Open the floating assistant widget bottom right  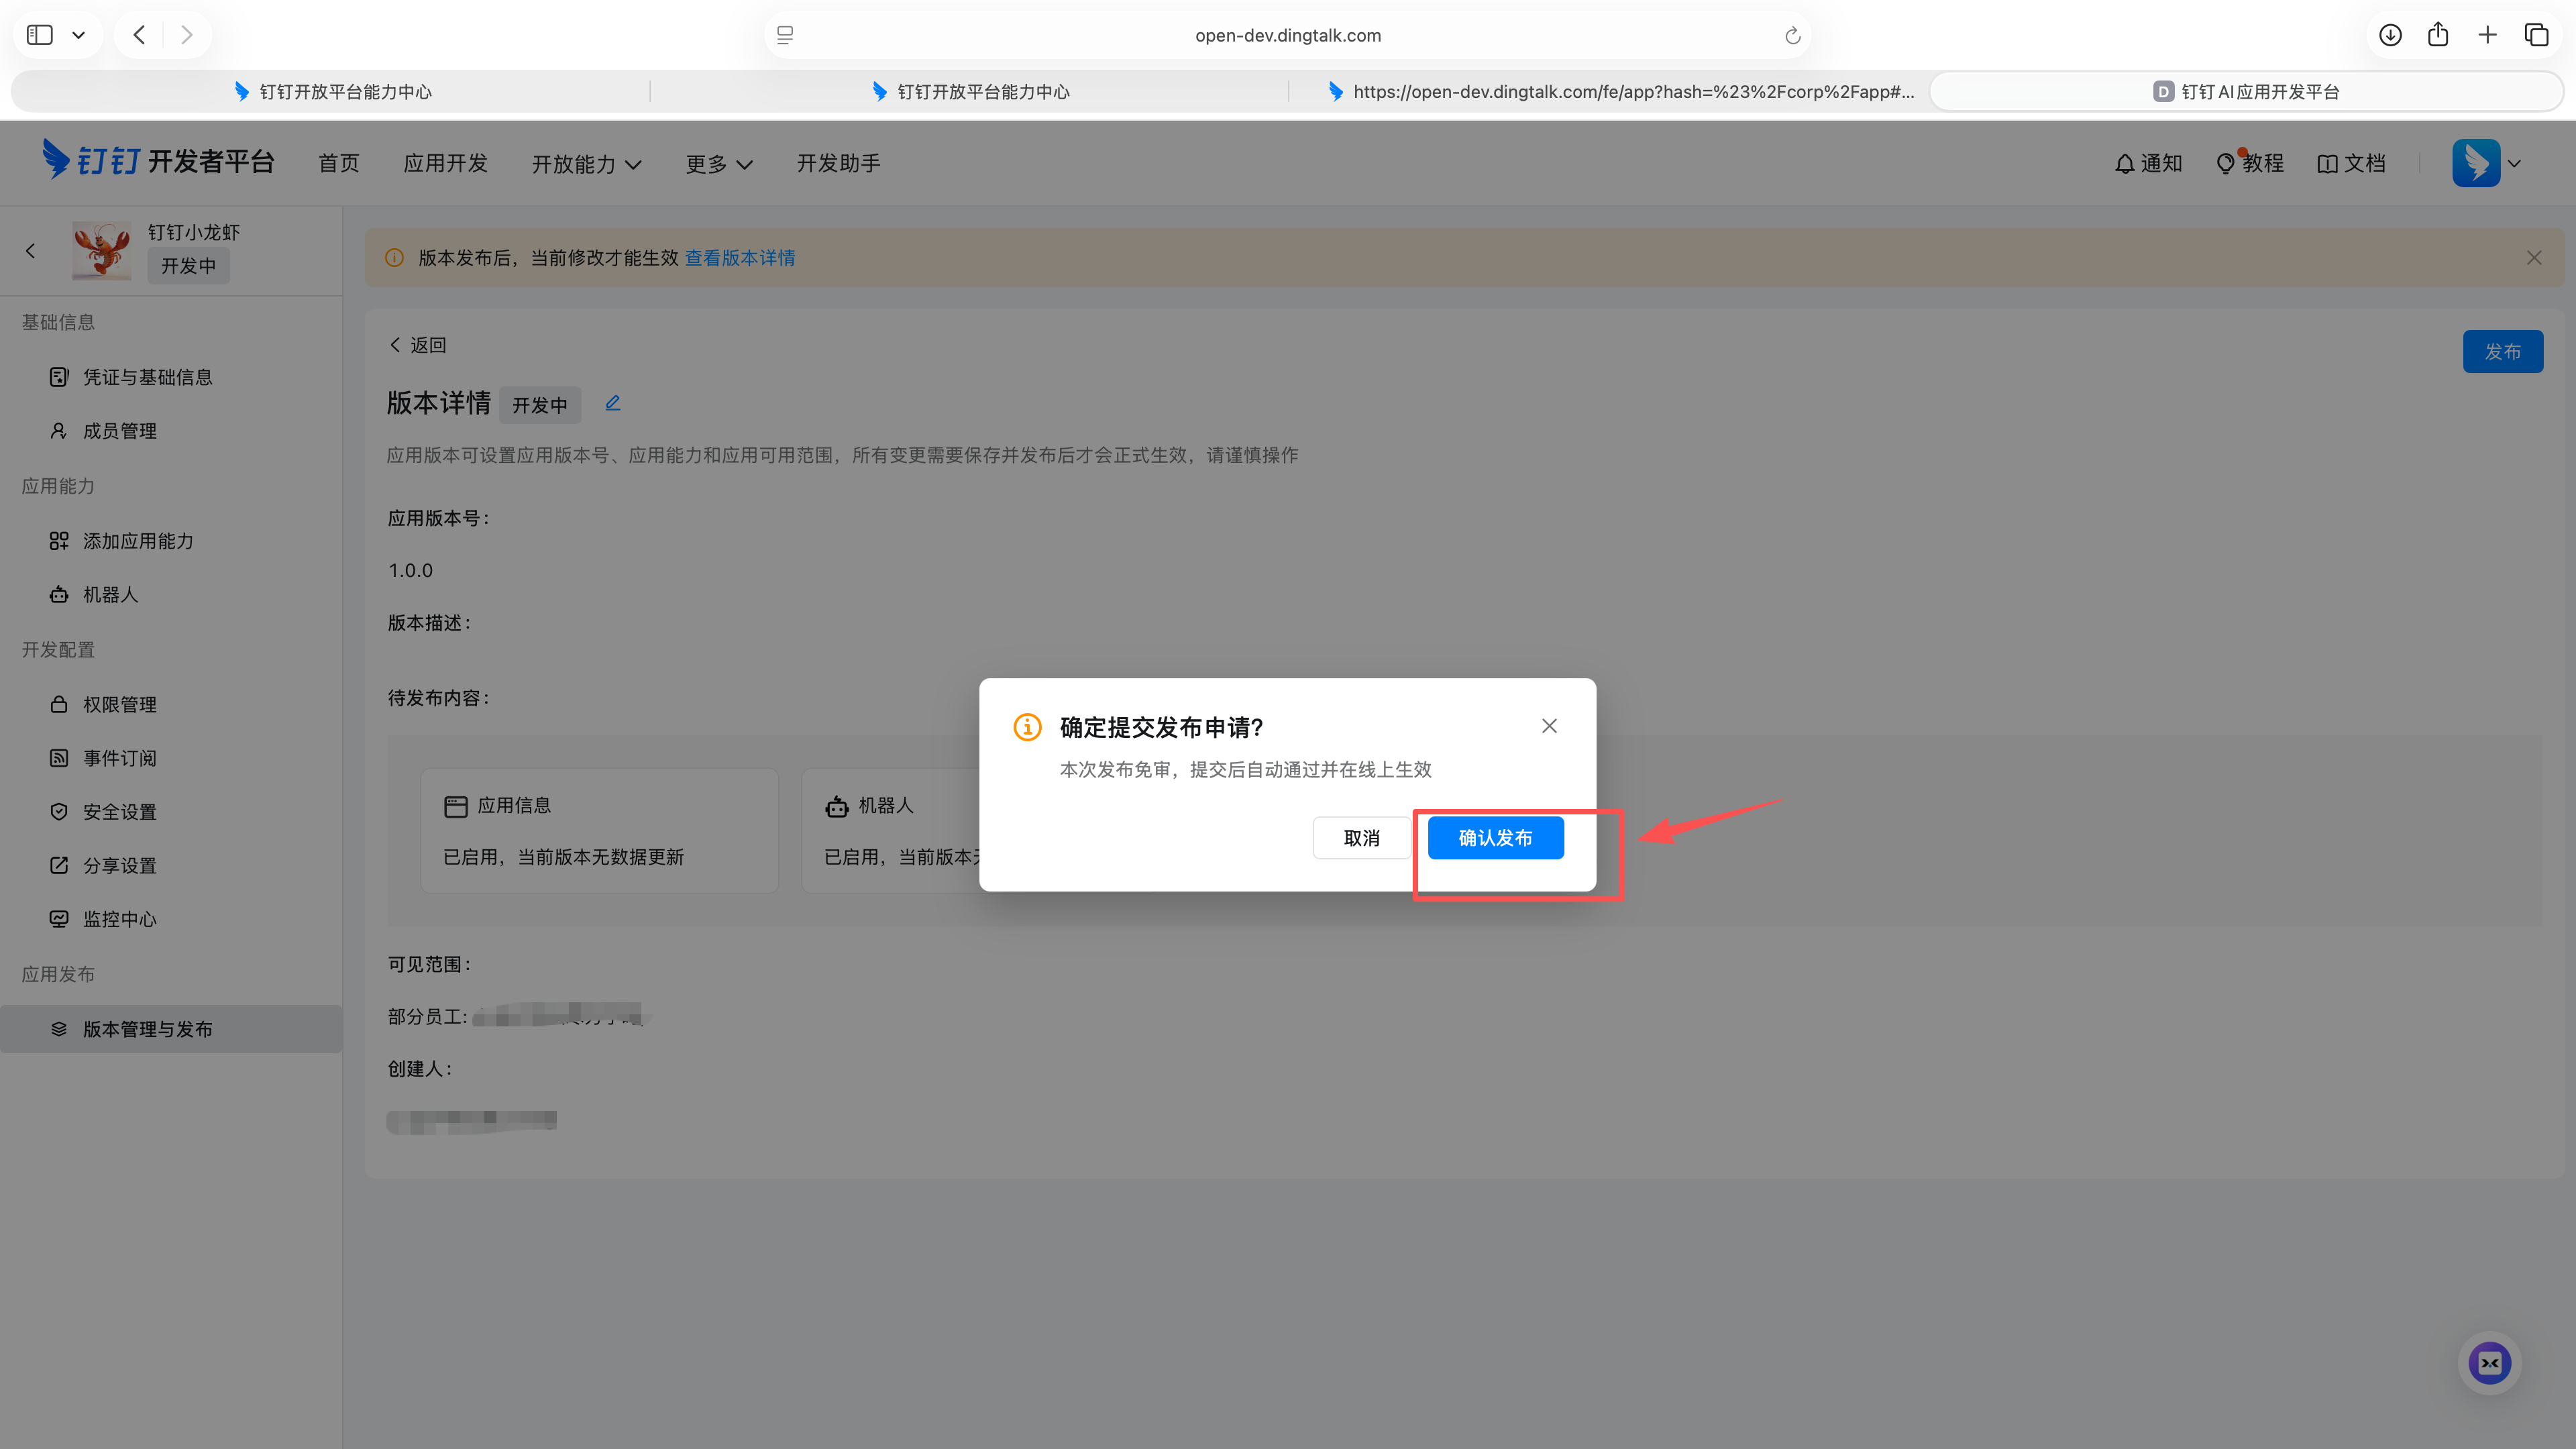[2490, 1362]
